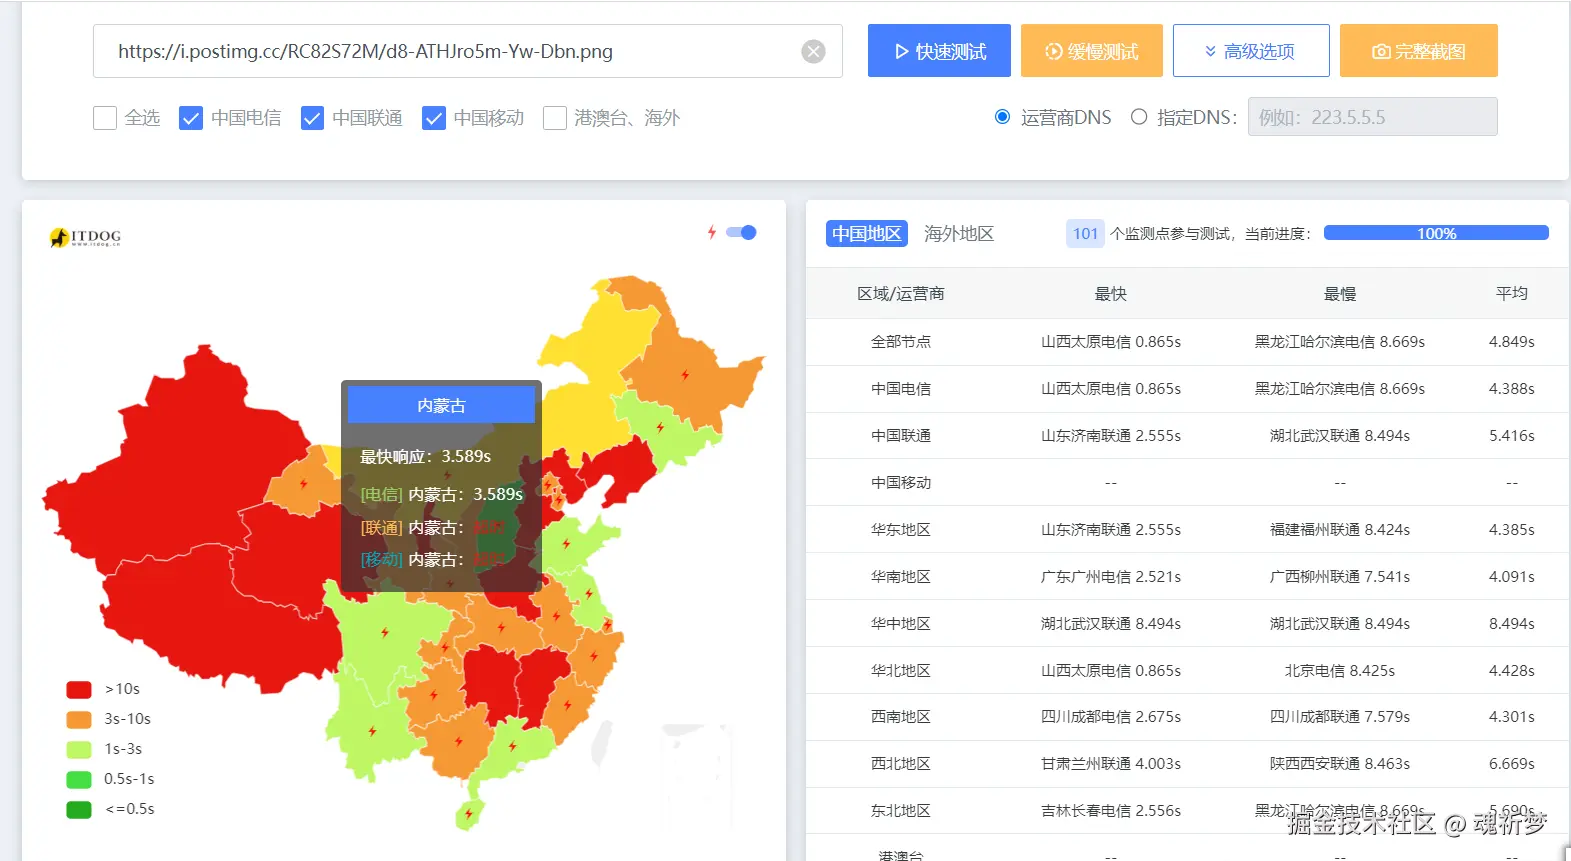Click the light green 1s-3s legend swatch

(x=79, y=749)
